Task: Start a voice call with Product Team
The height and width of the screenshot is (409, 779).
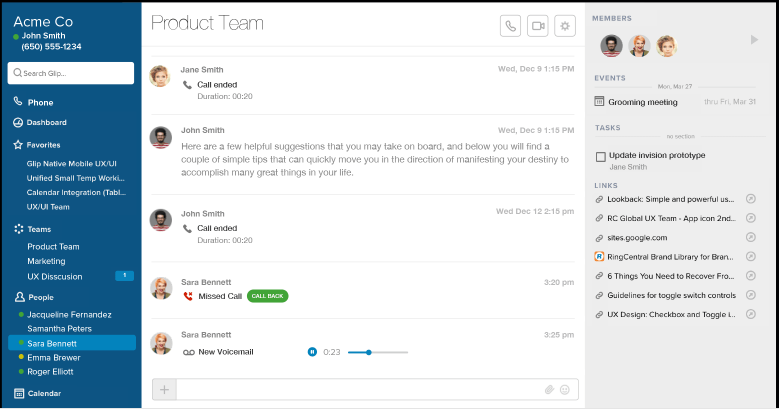Action: [x=511, y=27]
